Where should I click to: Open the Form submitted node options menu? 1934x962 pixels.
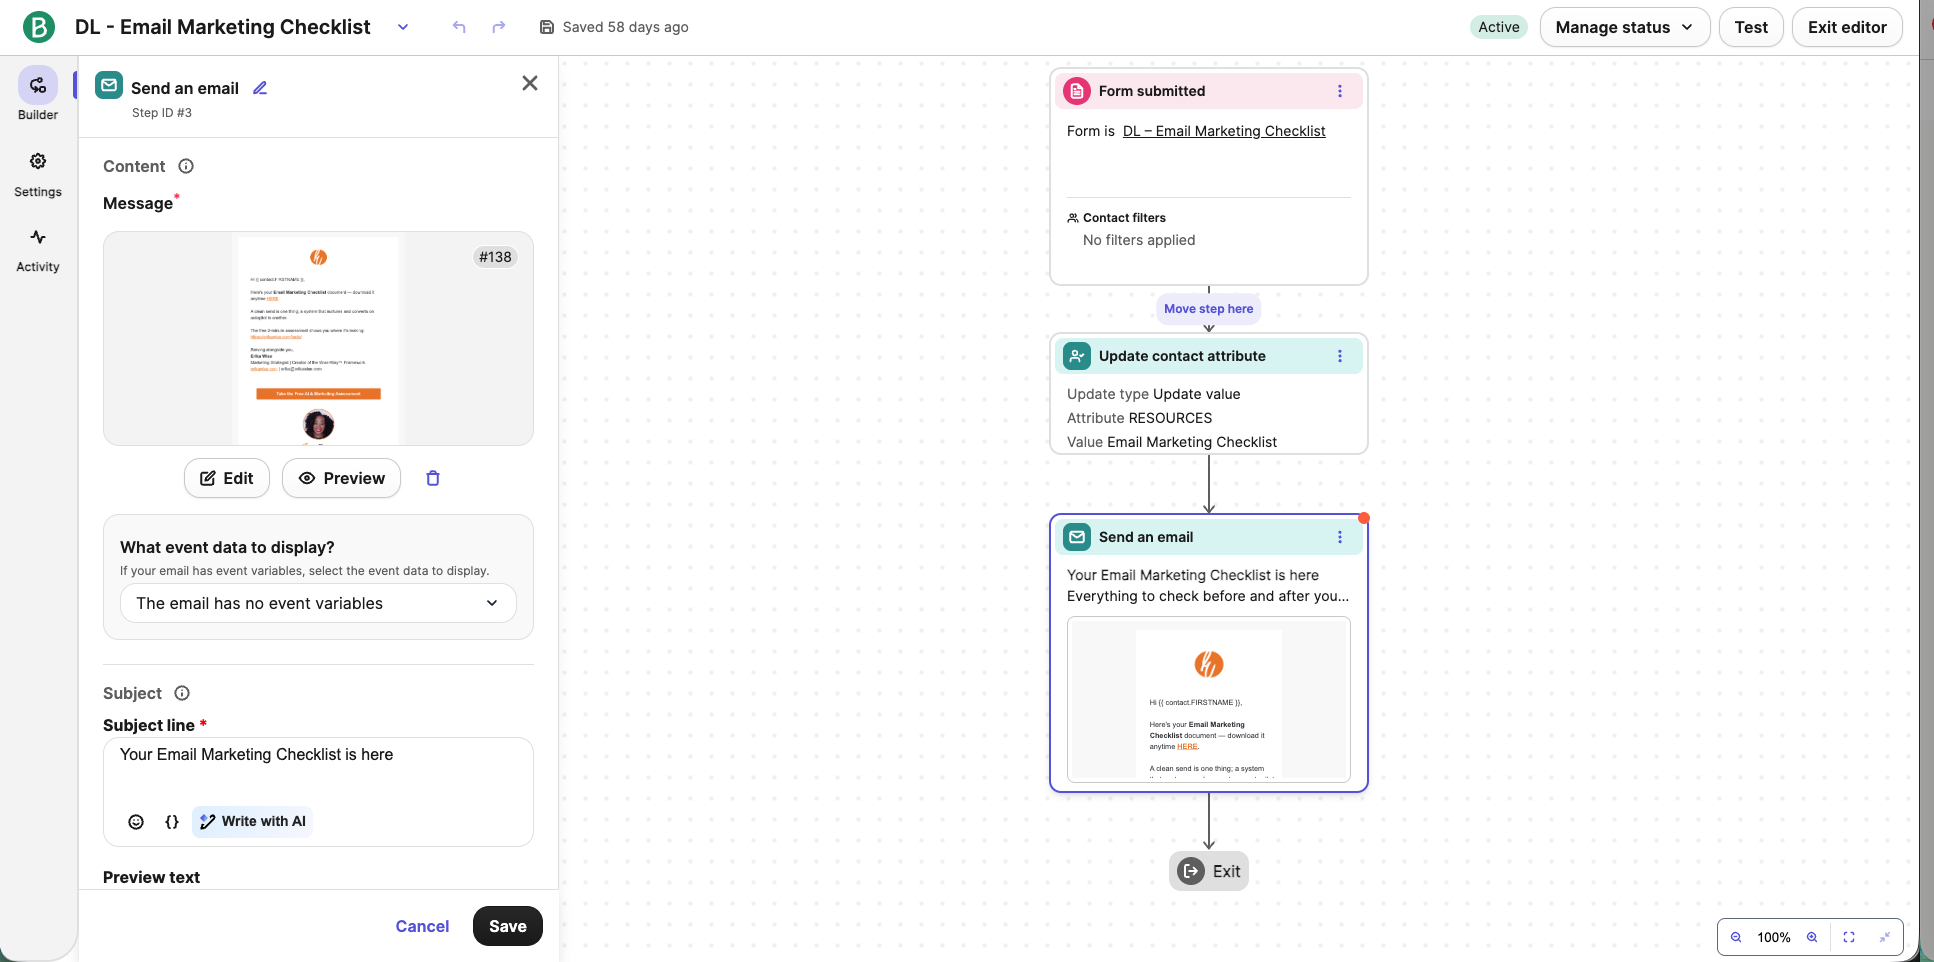[x=1340, y=91]
